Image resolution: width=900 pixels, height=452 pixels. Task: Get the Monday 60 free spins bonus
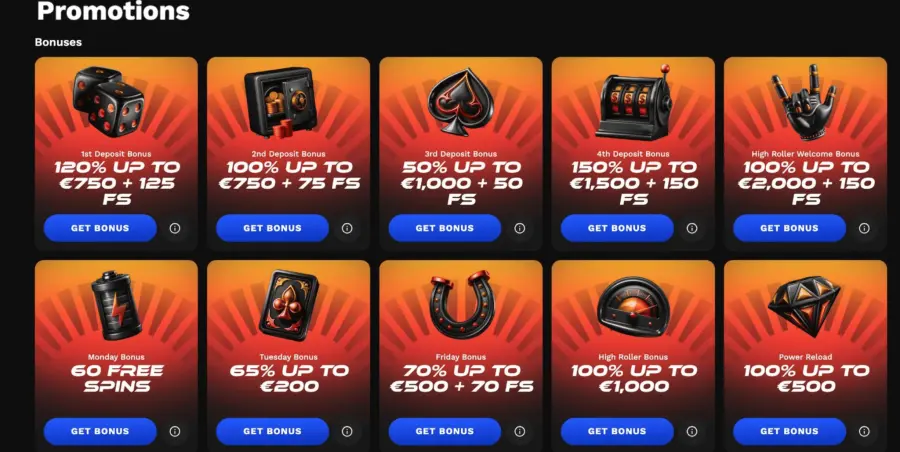click(100, 431)
